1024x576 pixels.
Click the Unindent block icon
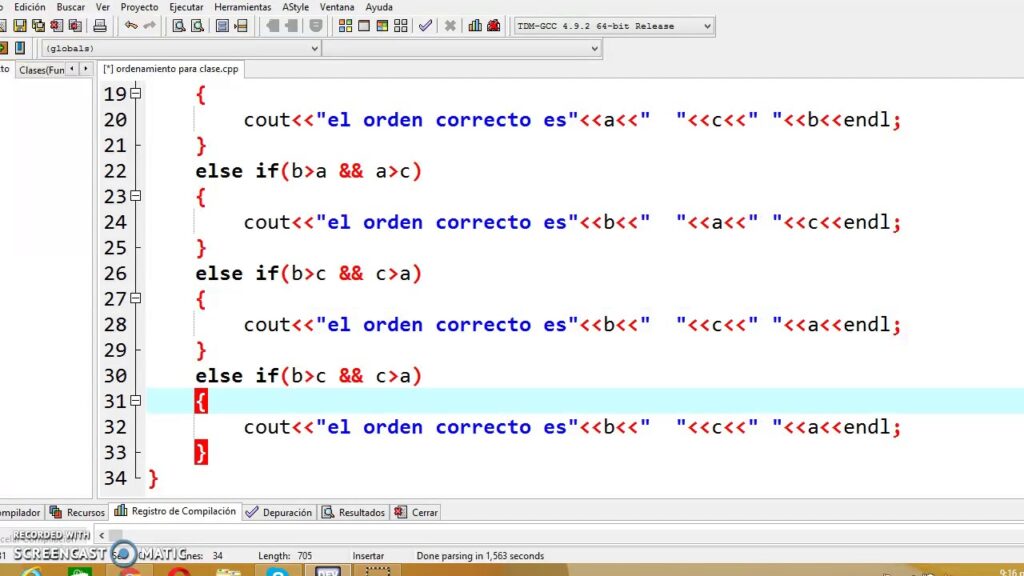pyautogui.click(x=291, y=26)
